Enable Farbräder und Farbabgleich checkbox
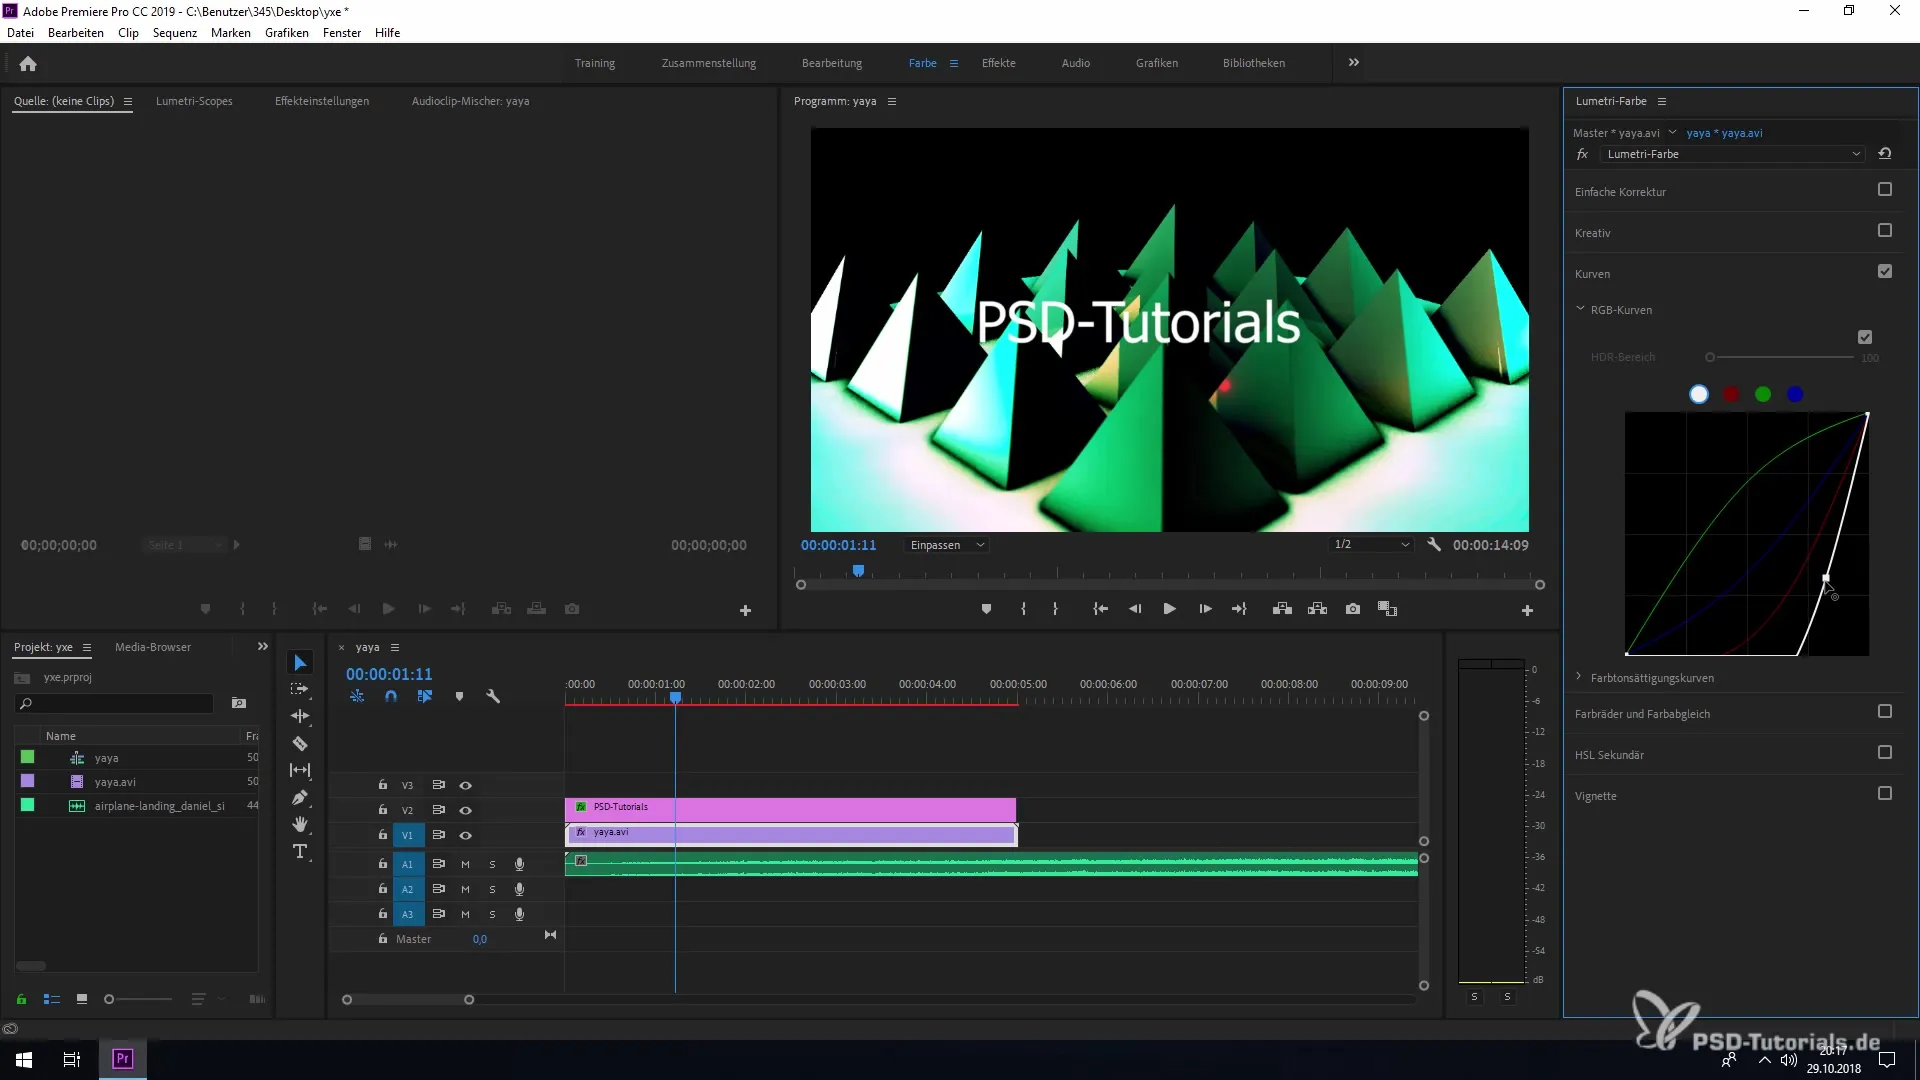The image size is (1920, 1080). (x=1885, y=712)
